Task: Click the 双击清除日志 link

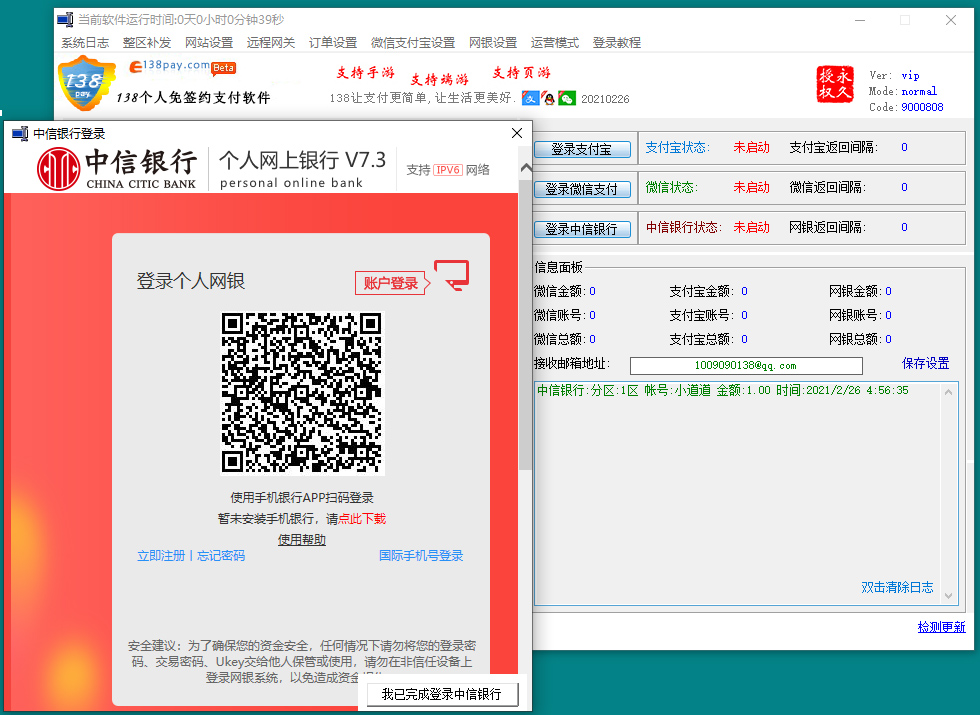Action: click(x=897, y=588)
